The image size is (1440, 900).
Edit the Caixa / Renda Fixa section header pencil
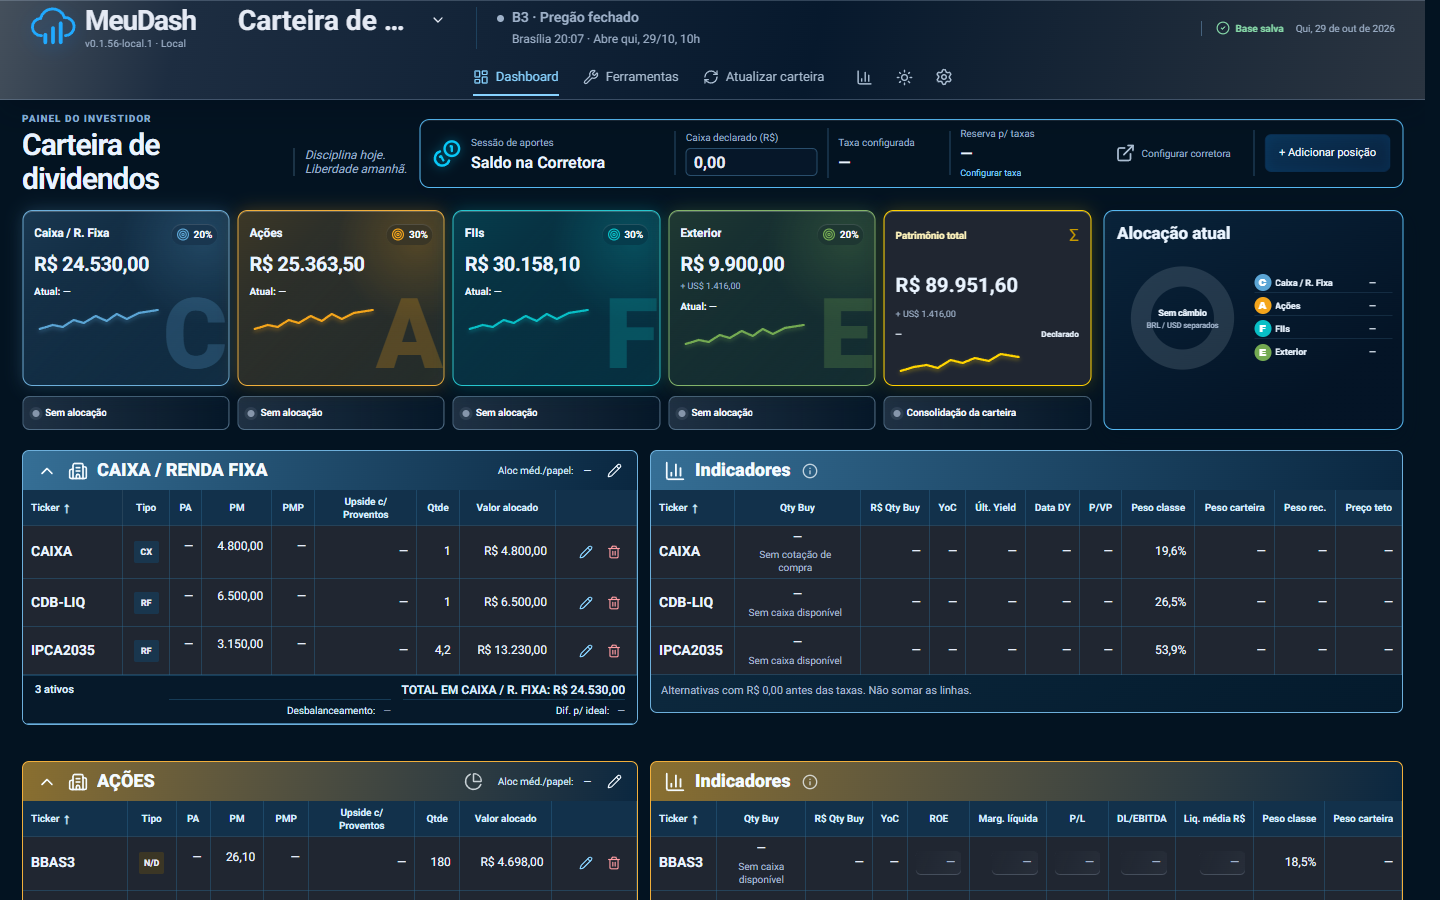(x=615, y=470)
